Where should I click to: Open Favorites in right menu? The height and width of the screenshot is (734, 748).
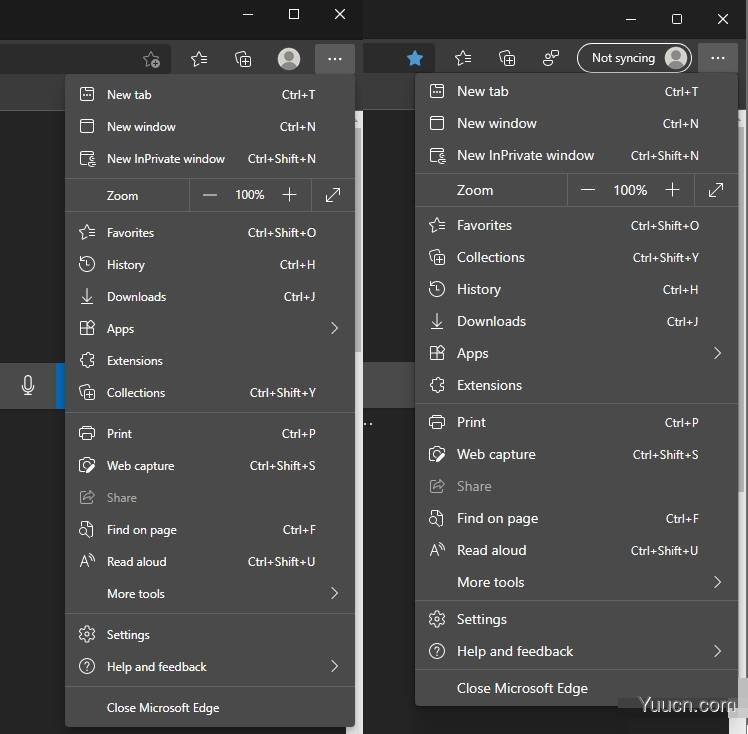(577, 225)
